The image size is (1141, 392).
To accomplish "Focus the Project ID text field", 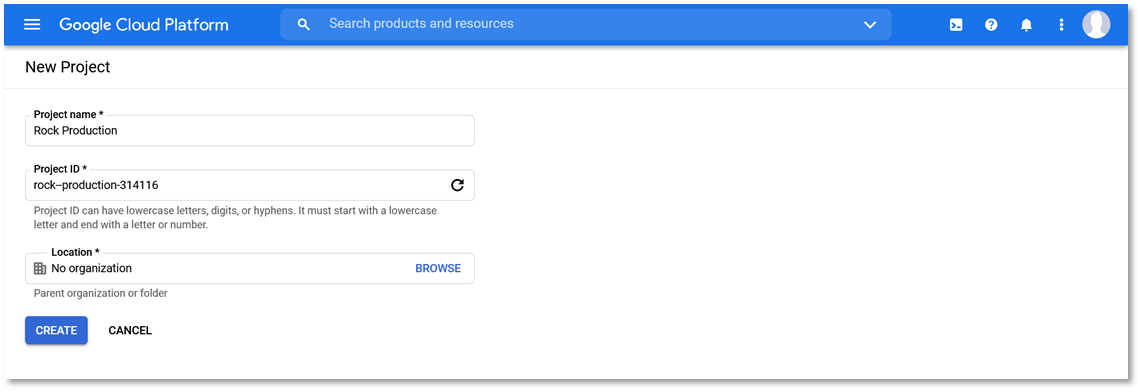I will [250, 185].
